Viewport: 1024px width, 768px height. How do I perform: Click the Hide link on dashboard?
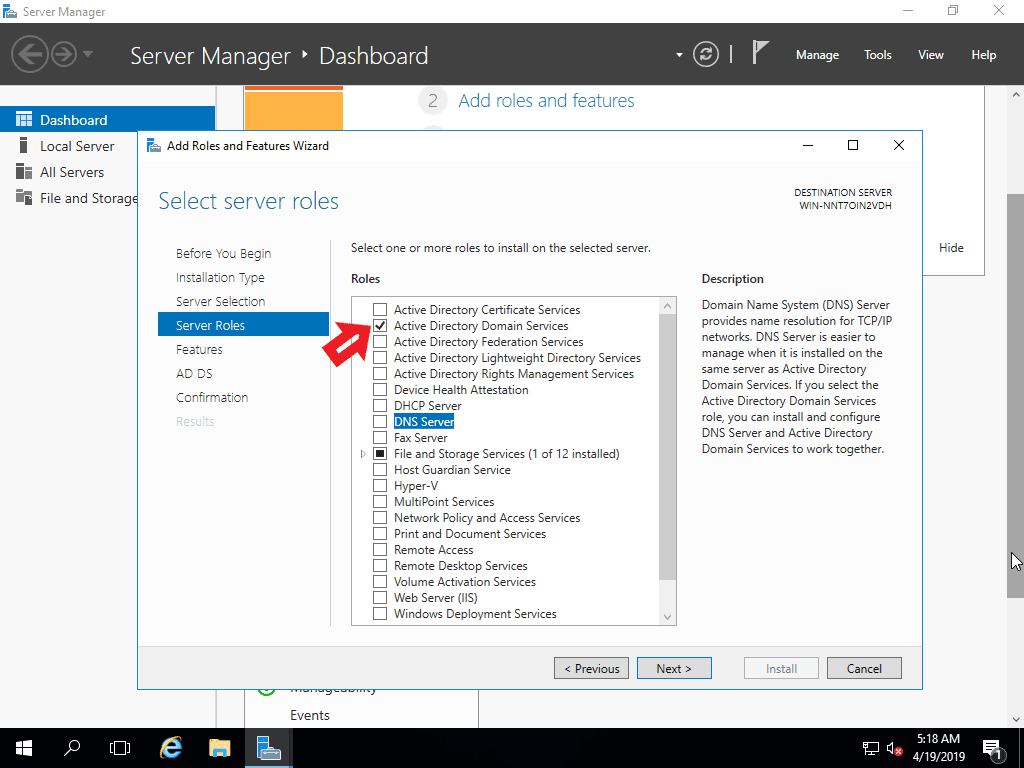tap(951, 248)
